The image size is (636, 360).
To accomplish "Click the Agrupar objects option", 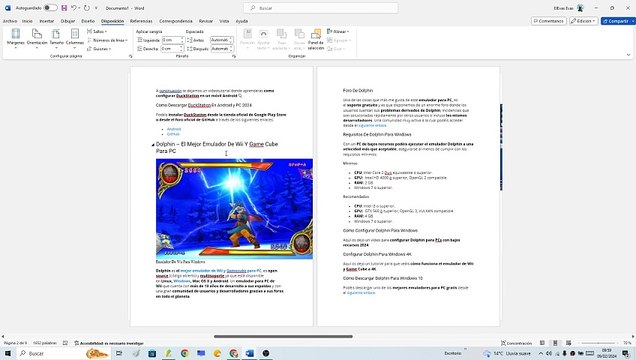I will [x=339, y=40].
